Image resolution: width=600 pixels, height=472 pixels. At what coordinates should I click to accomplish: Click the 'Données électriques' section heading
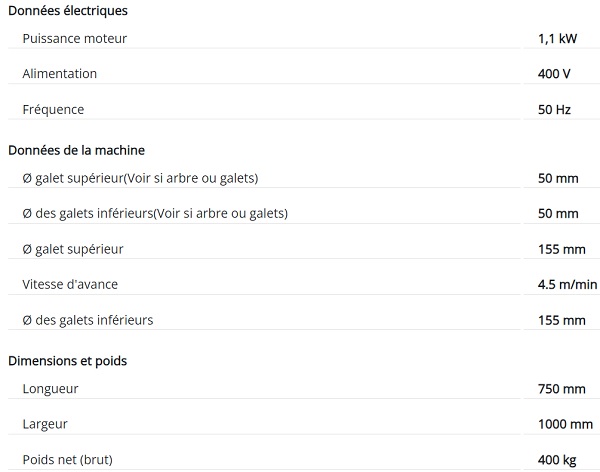(67, 11)
